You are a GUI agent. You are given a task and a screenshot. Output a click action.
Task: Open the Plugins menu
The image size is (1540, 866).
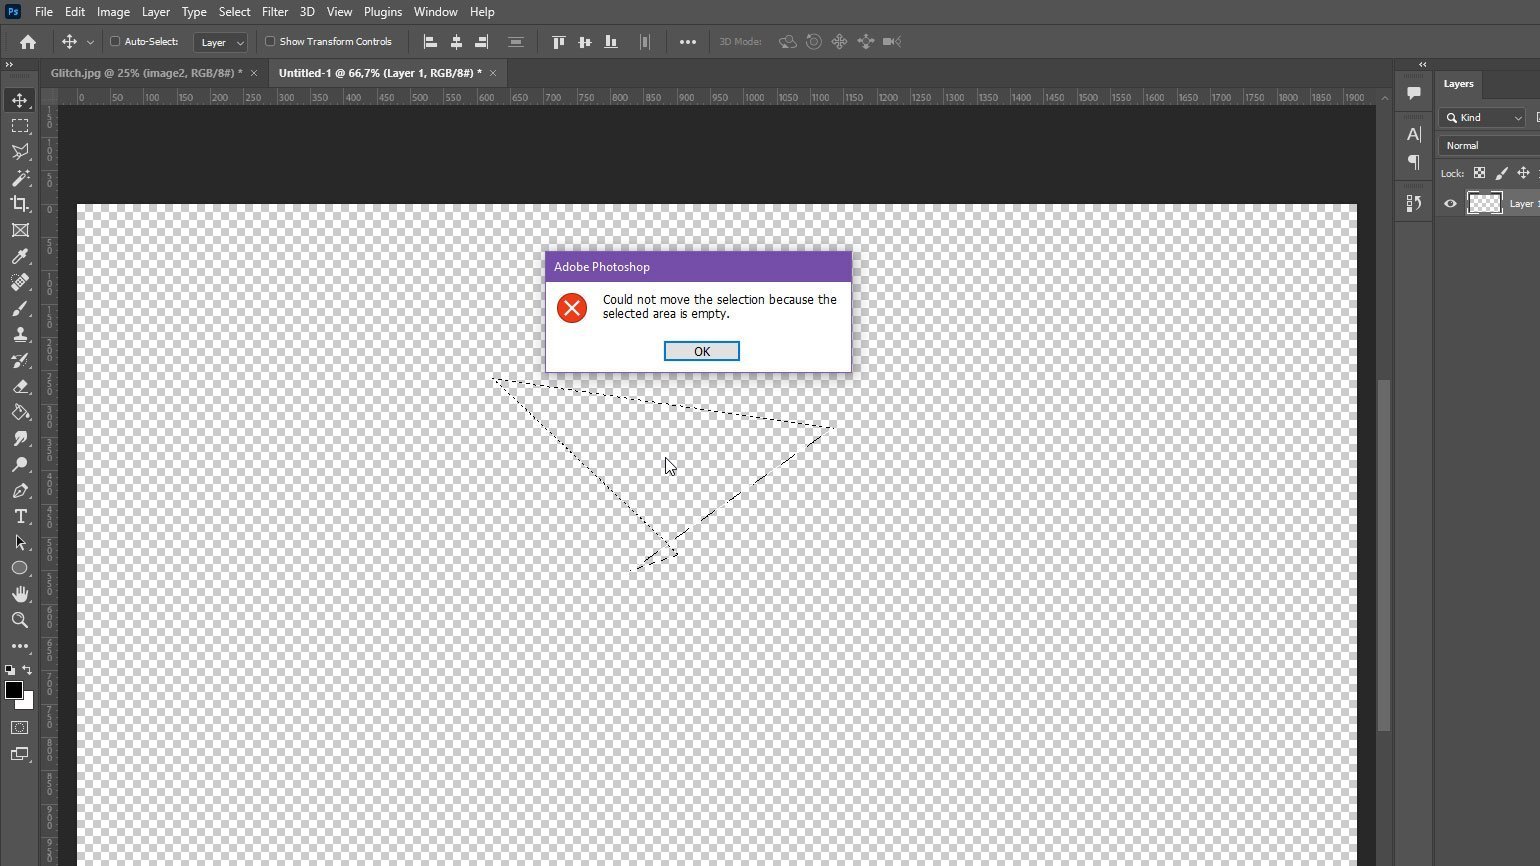(383, 12)
